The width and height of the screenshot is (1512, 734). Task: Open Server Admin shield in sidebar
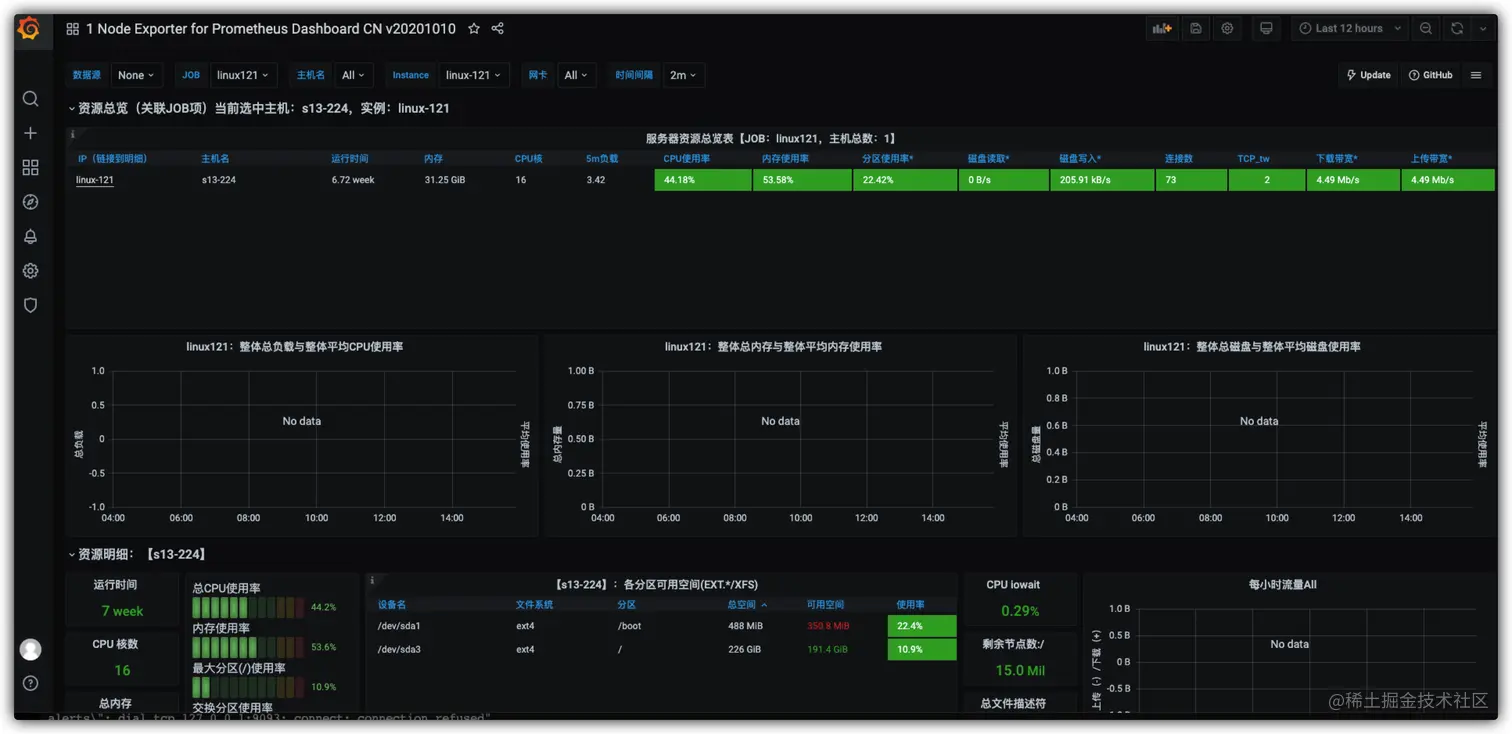pyautogui.click(x=30, y=305)
